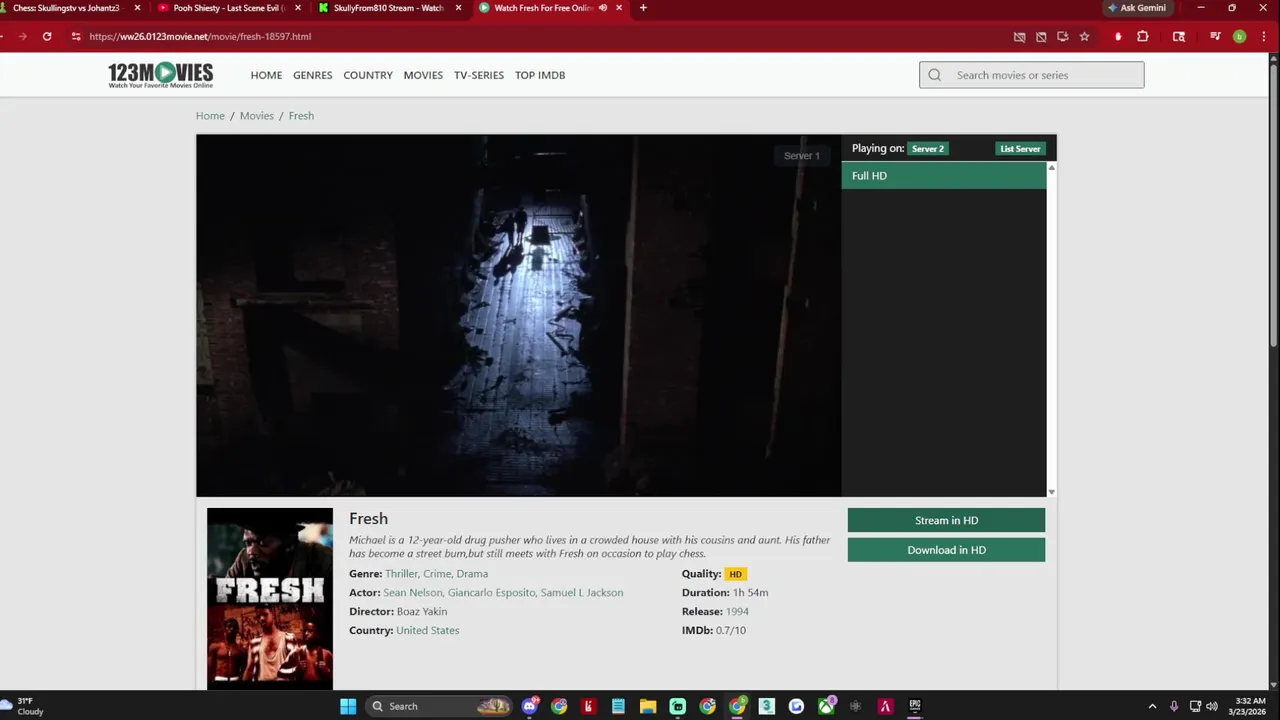This screenshot has height=720, width=1280.
Task: Click the Download in HD button
Action: coord(946,550)
